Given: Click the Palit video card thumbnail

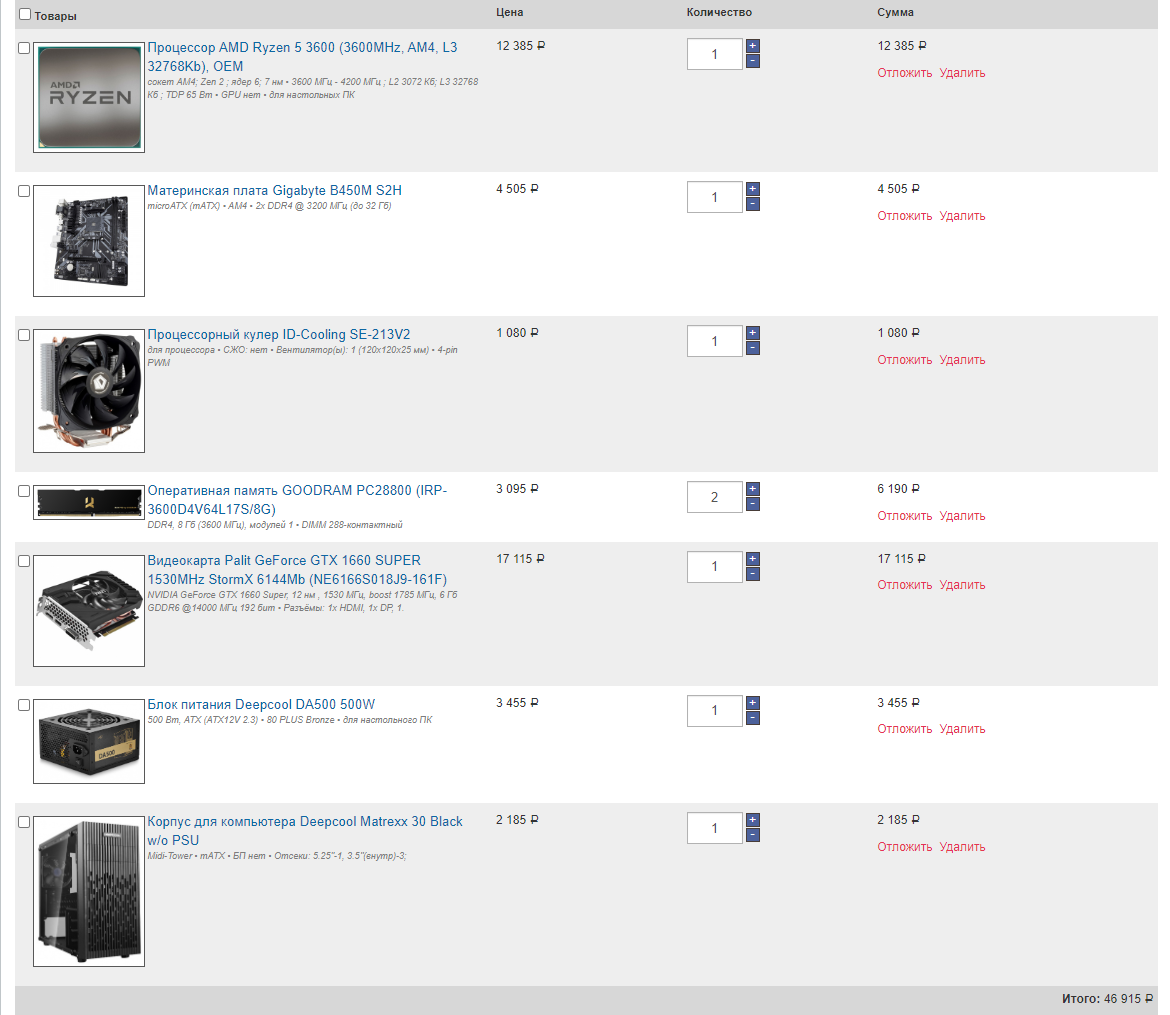Looking at the screenshot, I should [x=89, y=610].
